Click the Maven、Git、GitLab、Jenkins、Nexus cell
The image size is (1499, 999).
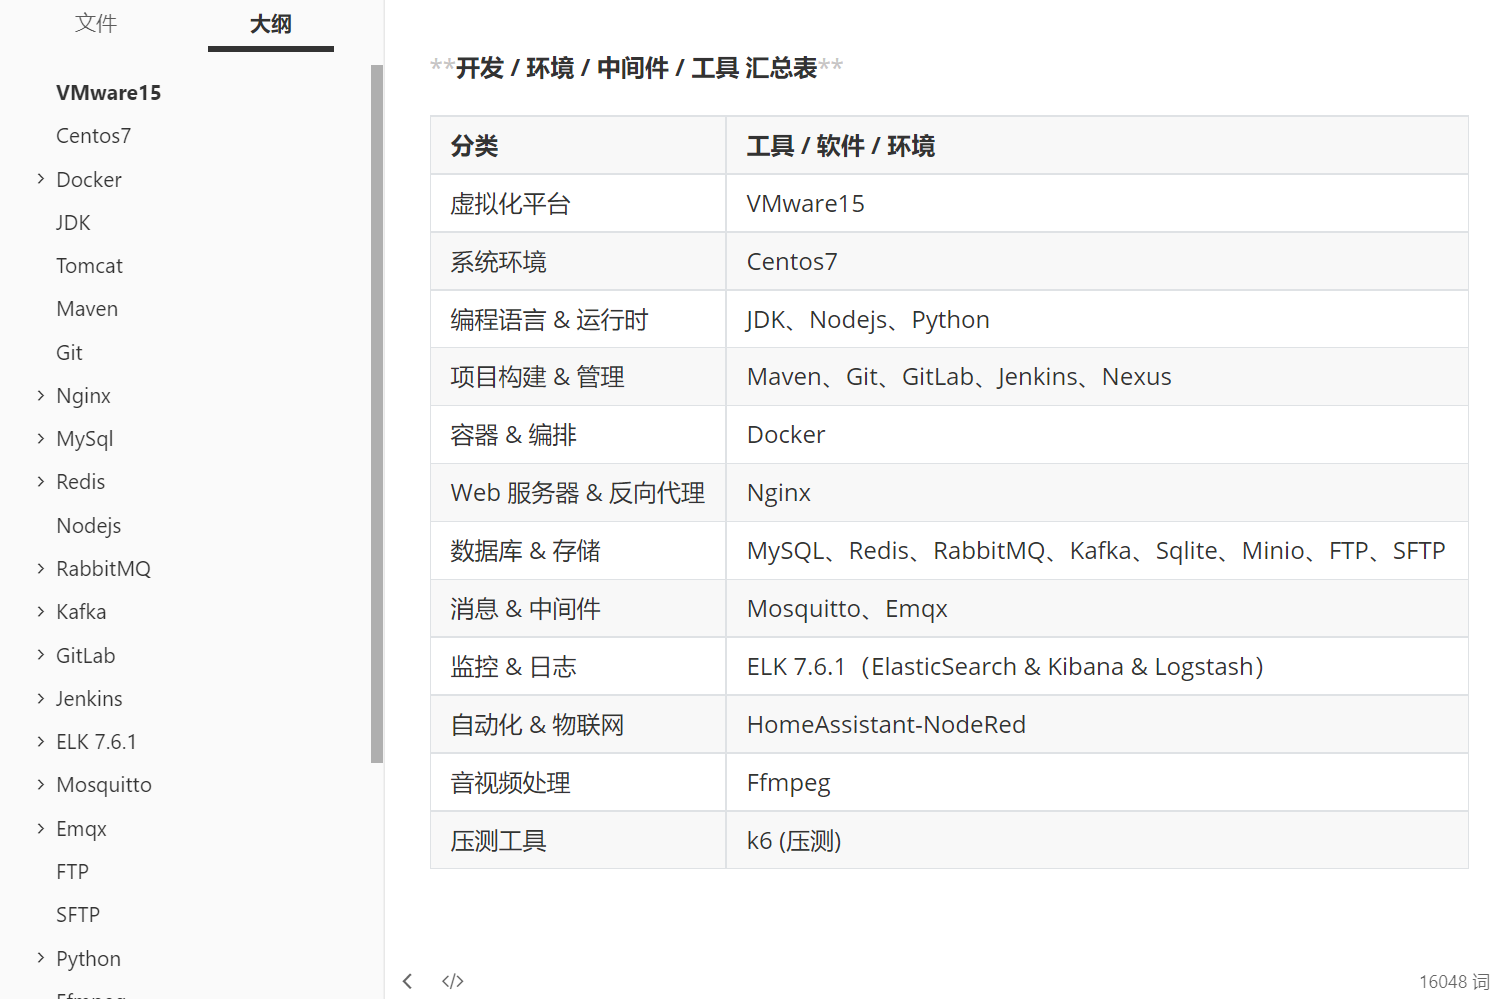pos(1097,377)
